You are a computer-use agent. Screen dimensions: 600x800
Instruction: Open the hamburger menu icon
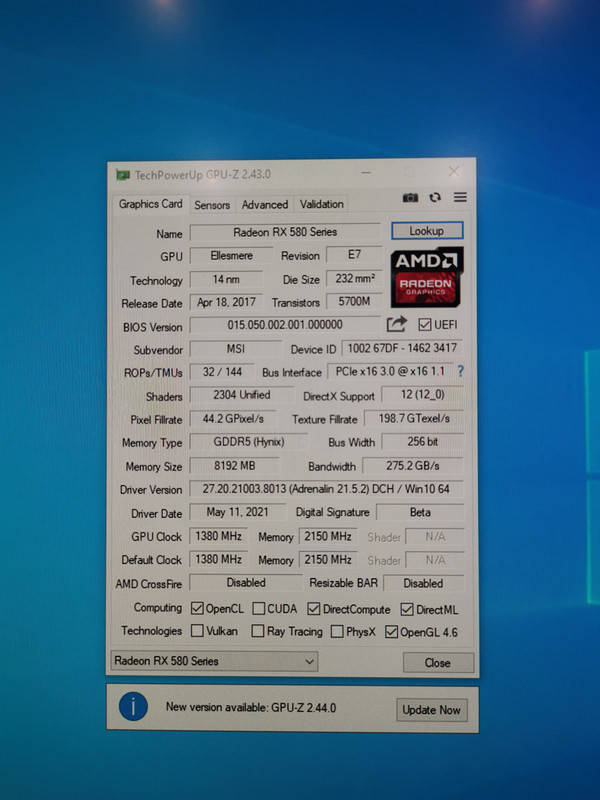click(460, 197)
